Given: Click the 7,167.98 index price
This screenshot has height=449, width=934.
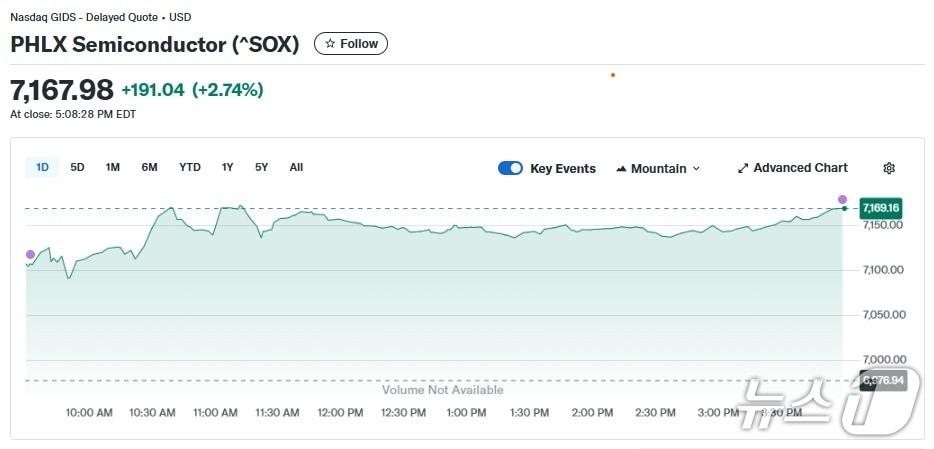Looking at the screenshot, I should tap(62, 90).
